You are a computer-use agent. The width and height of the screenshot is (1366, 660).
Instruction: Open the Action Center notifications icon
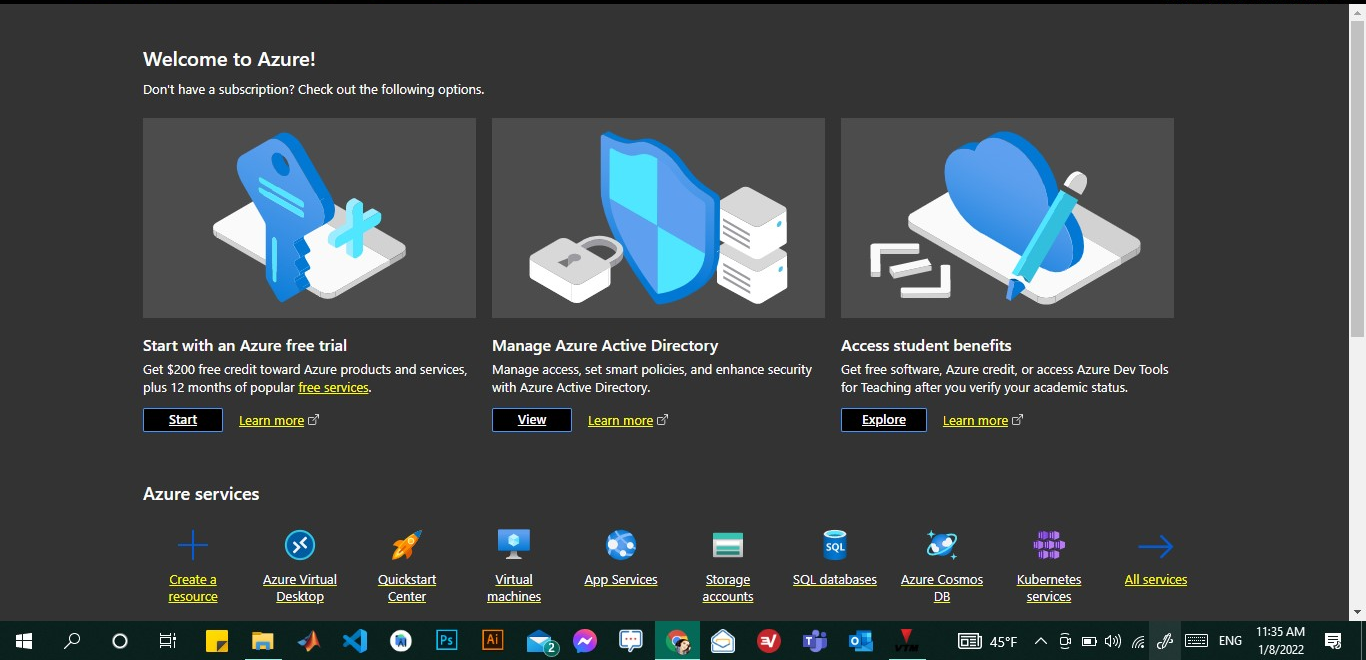coord(1333,641)
